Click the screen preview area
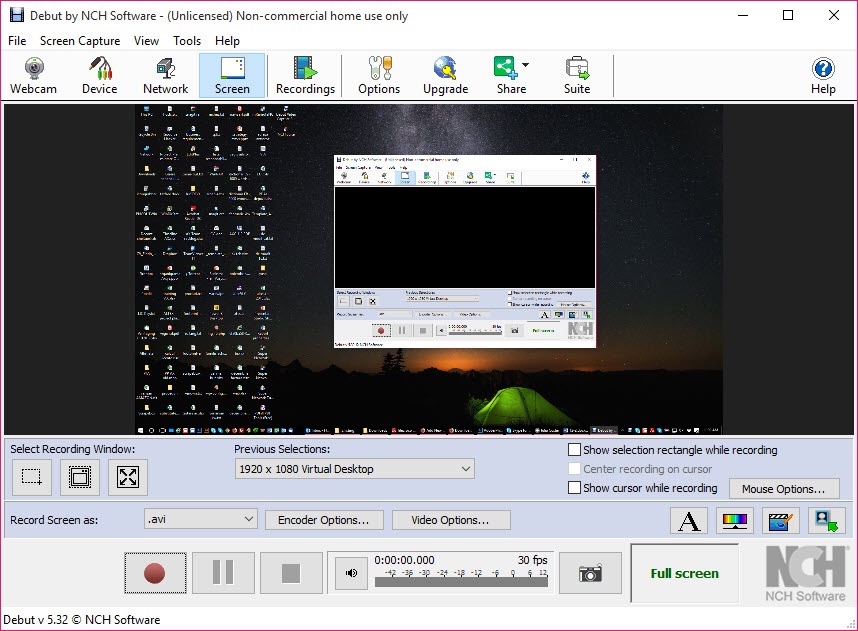858x631 pixels. tap(429, 270)
